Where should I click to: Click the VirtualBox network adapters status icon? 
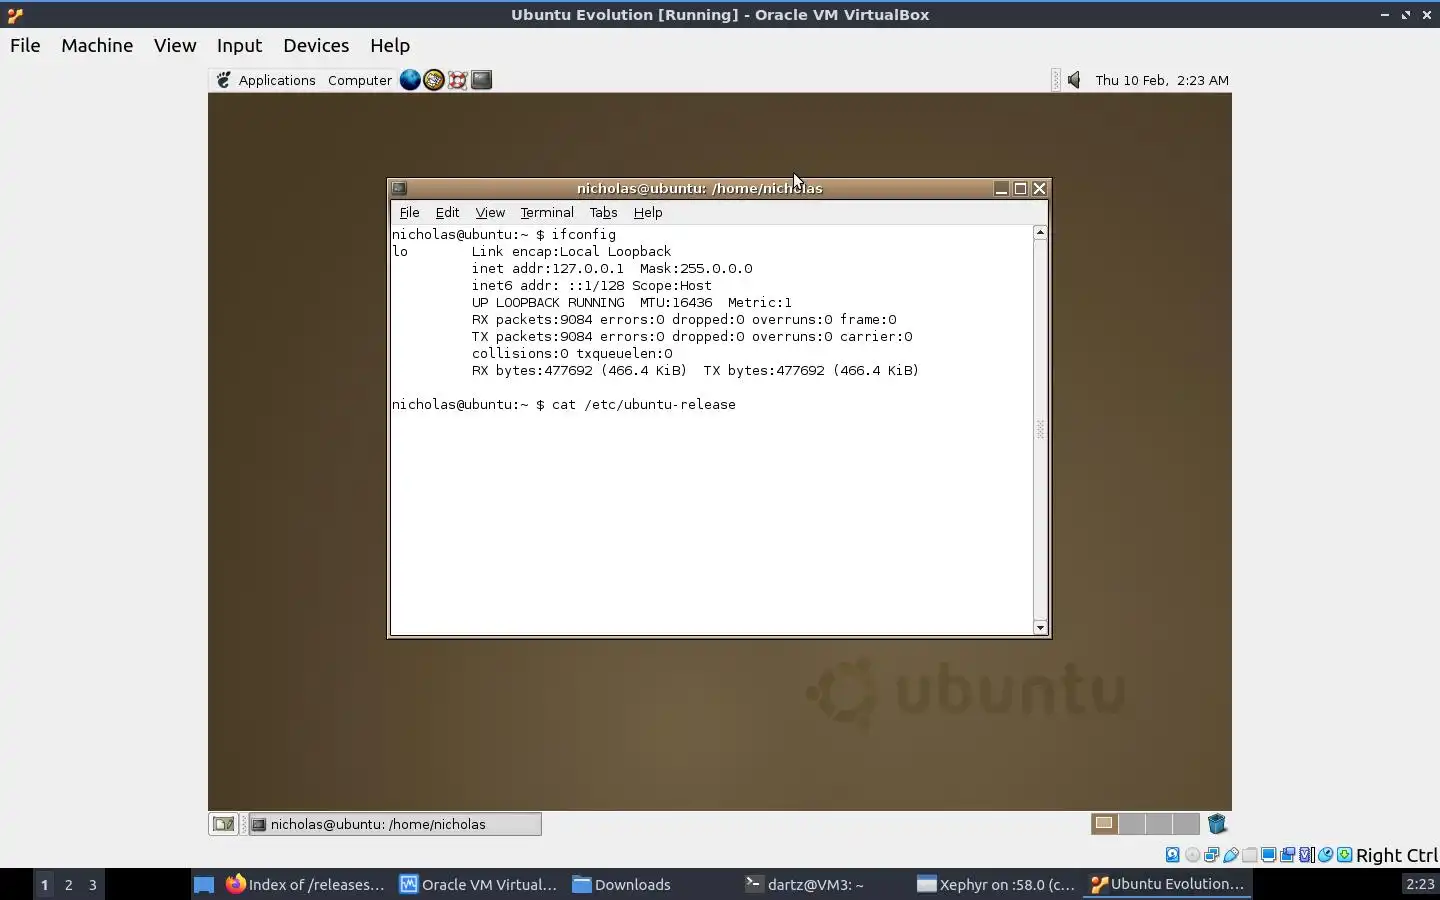[1211, 855]
